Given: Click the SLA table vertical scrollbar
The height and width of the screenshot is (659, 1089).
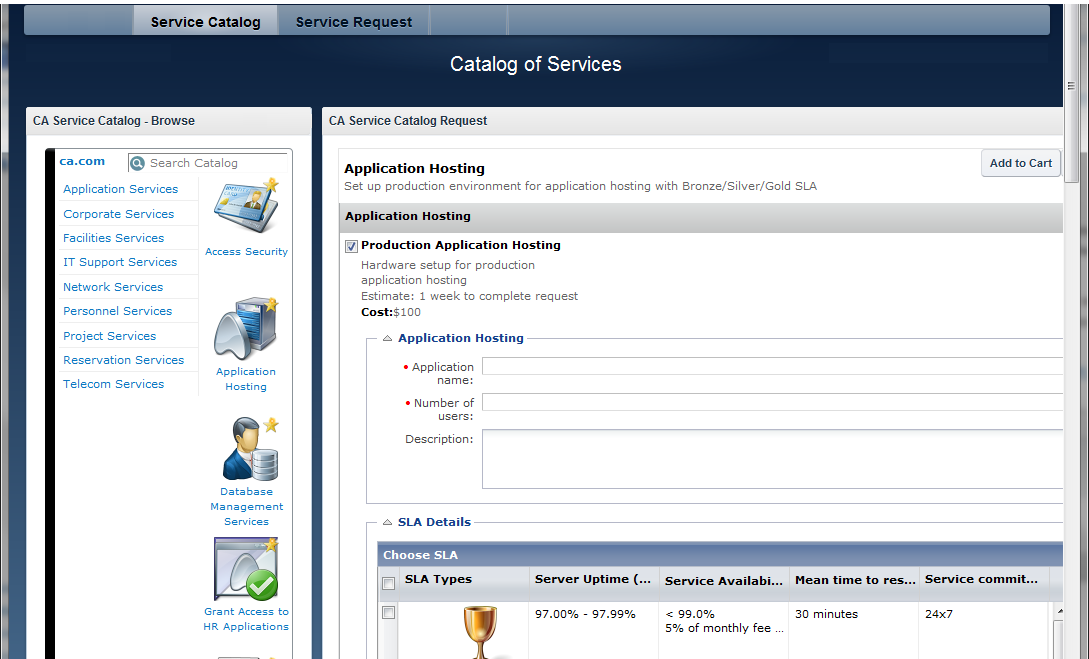Looking at the screenshot, I should pos(1058,630).
